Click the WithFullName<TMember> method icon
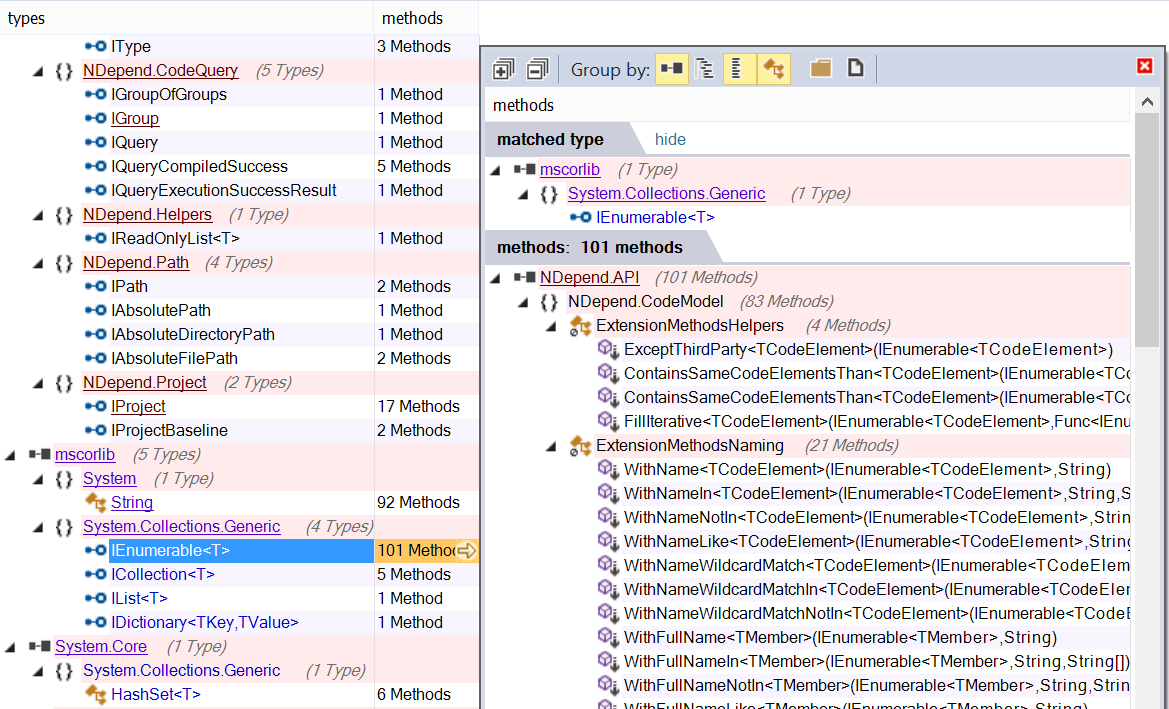This screenshot has width=1169, height=709. coord(608,637)
